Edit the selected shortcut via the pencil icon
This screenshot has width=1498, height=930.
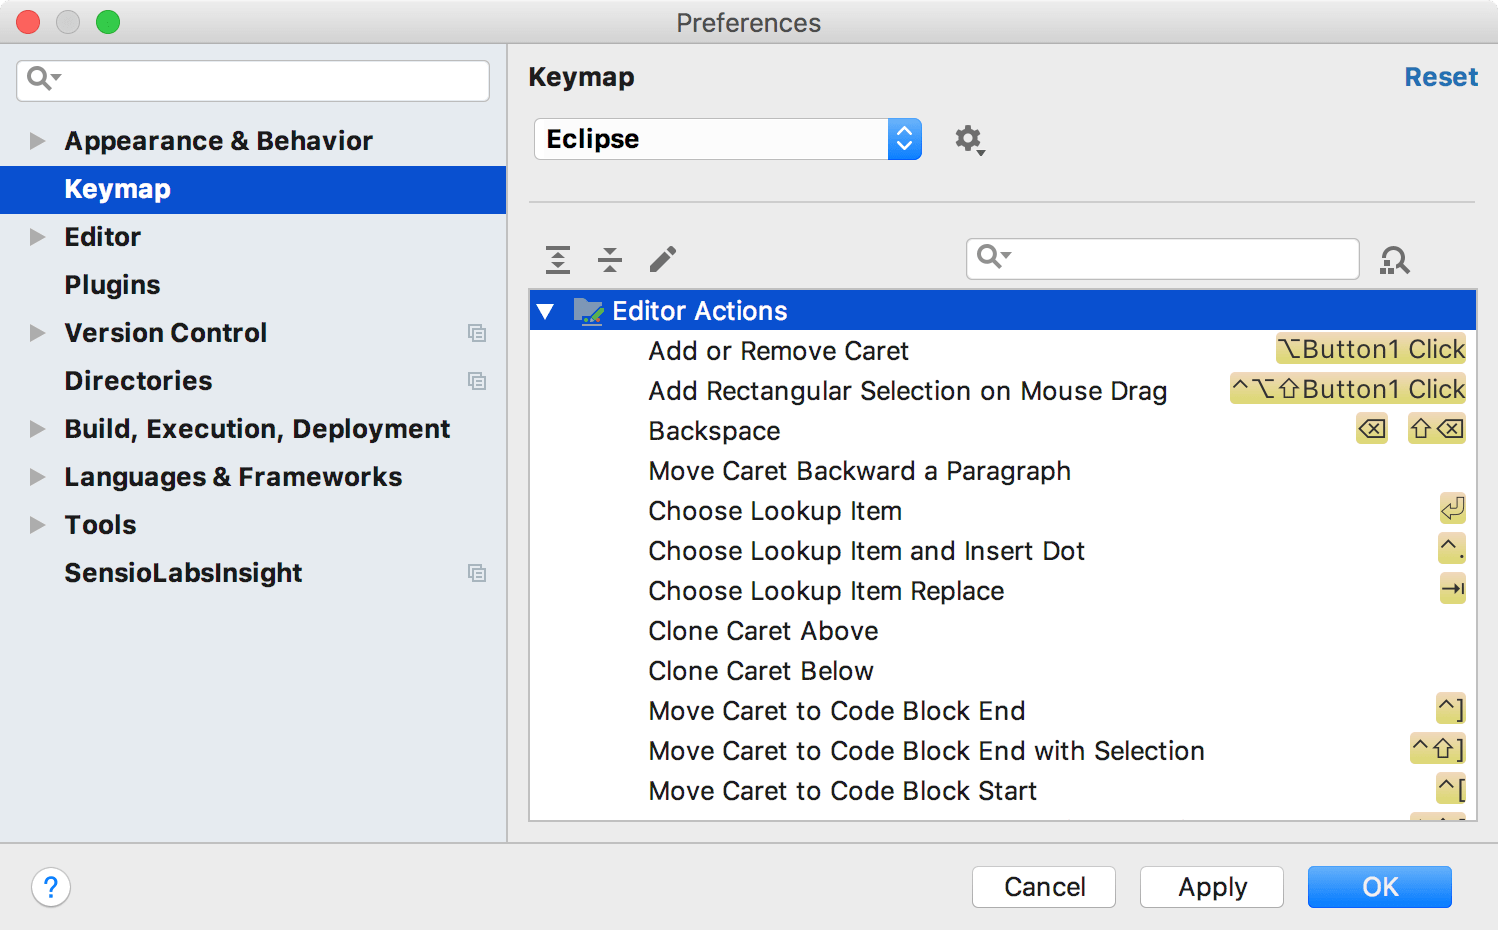663,259
